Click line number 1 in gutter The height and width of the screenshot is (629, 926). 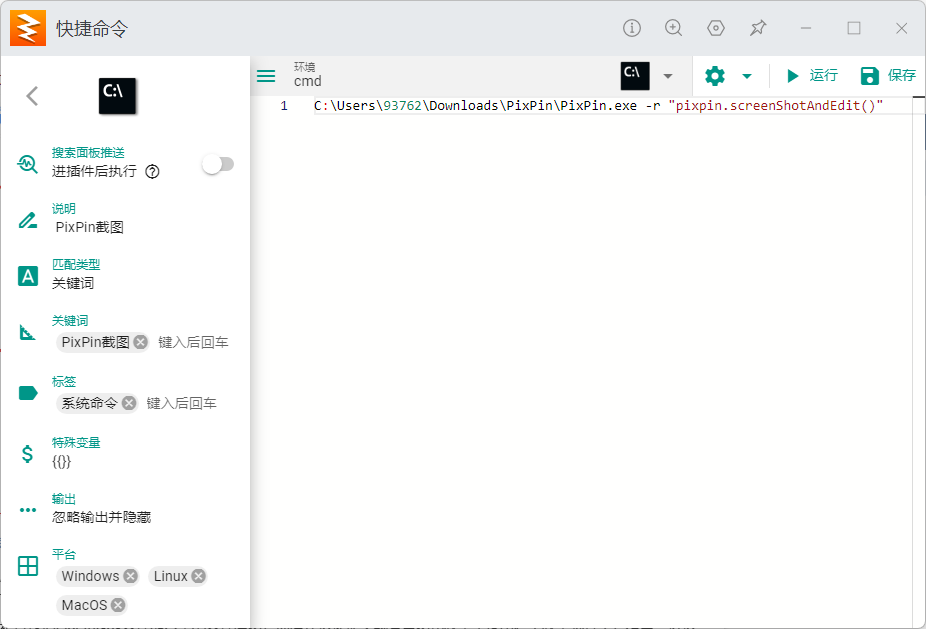284,106
